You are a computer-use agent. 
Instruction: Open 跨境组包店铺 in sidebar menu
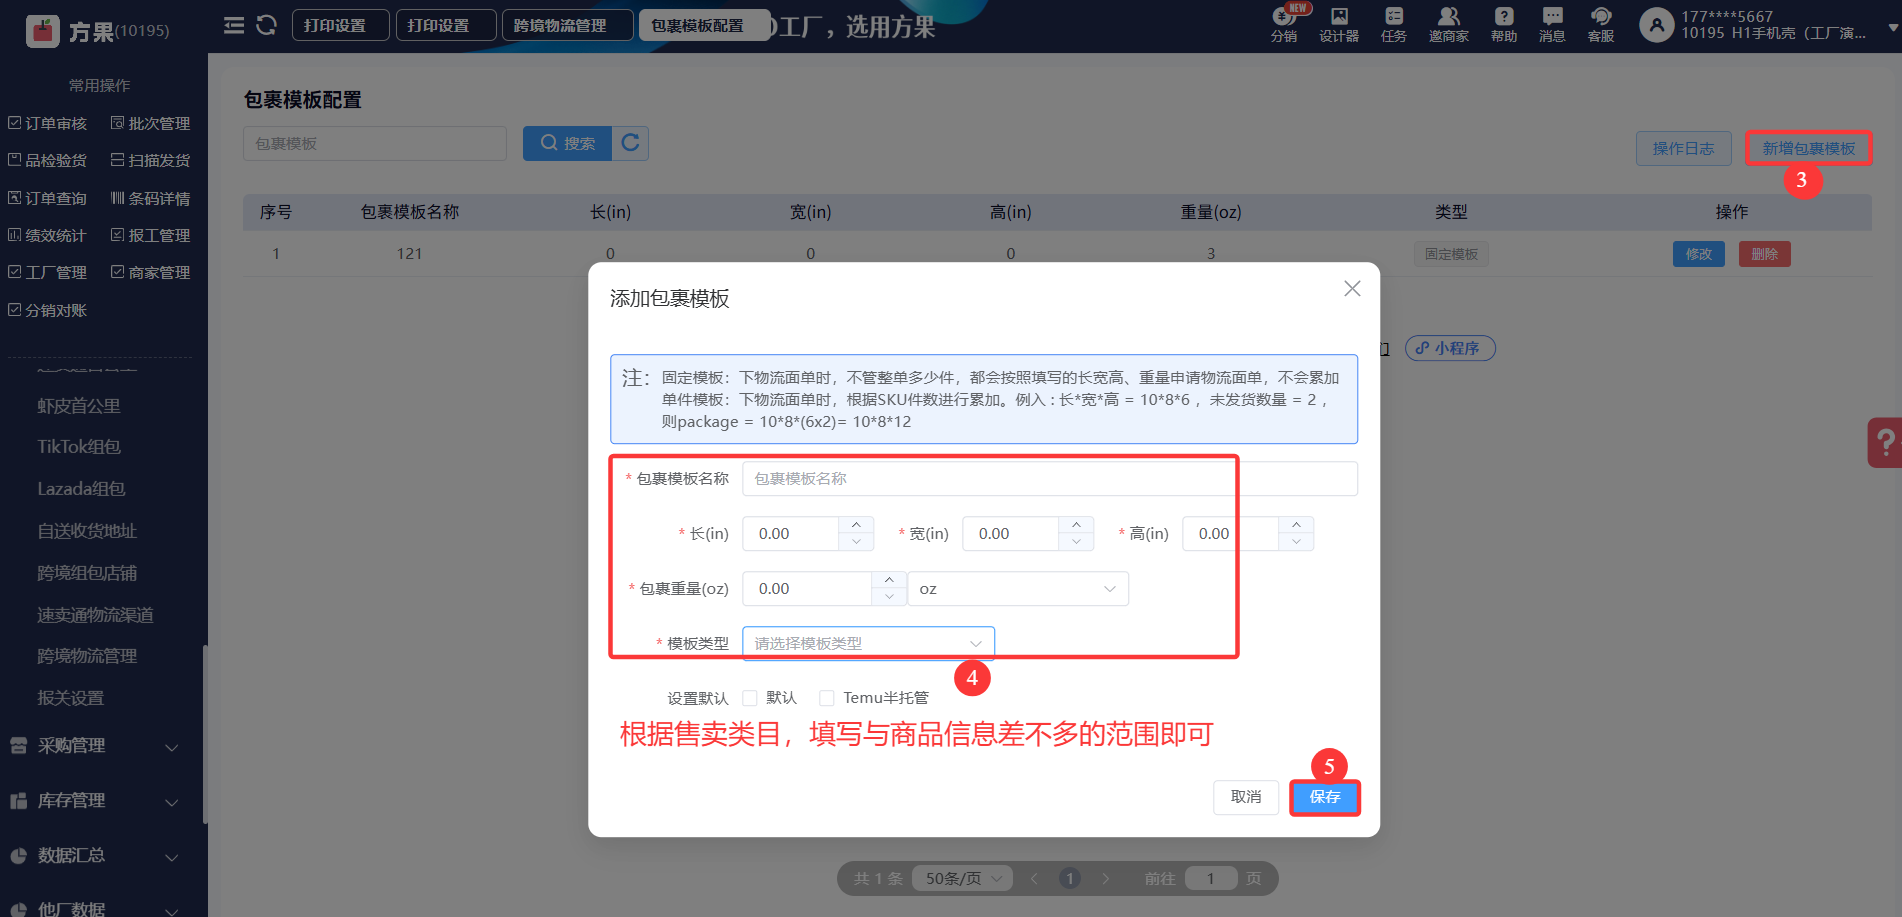87,573
